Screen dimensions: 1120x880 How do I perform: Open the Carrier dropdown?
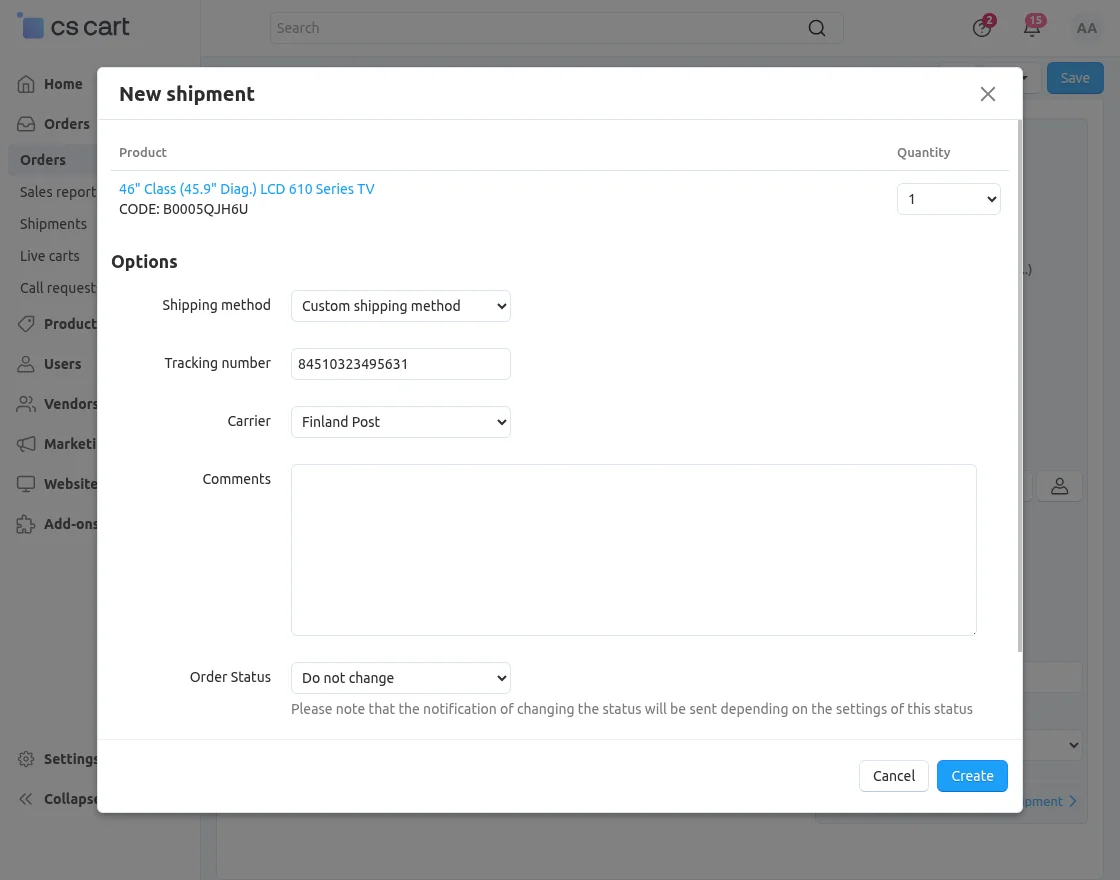(401, 421)
